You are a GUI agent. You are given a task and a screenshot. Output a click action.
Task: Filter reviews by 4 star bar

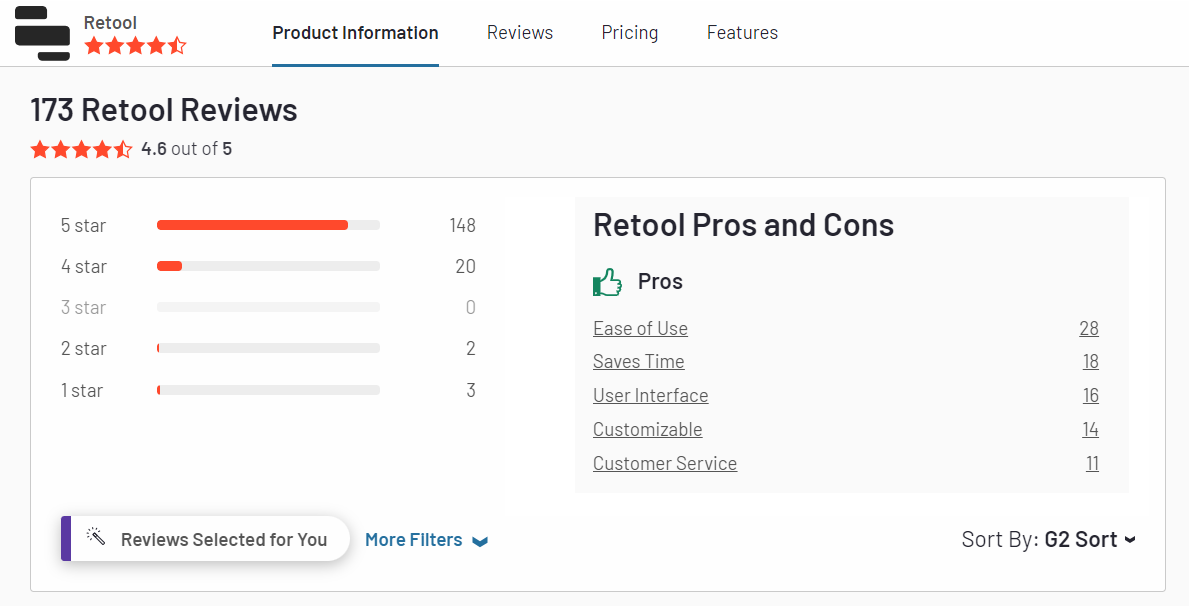click(x=268, y=267)
